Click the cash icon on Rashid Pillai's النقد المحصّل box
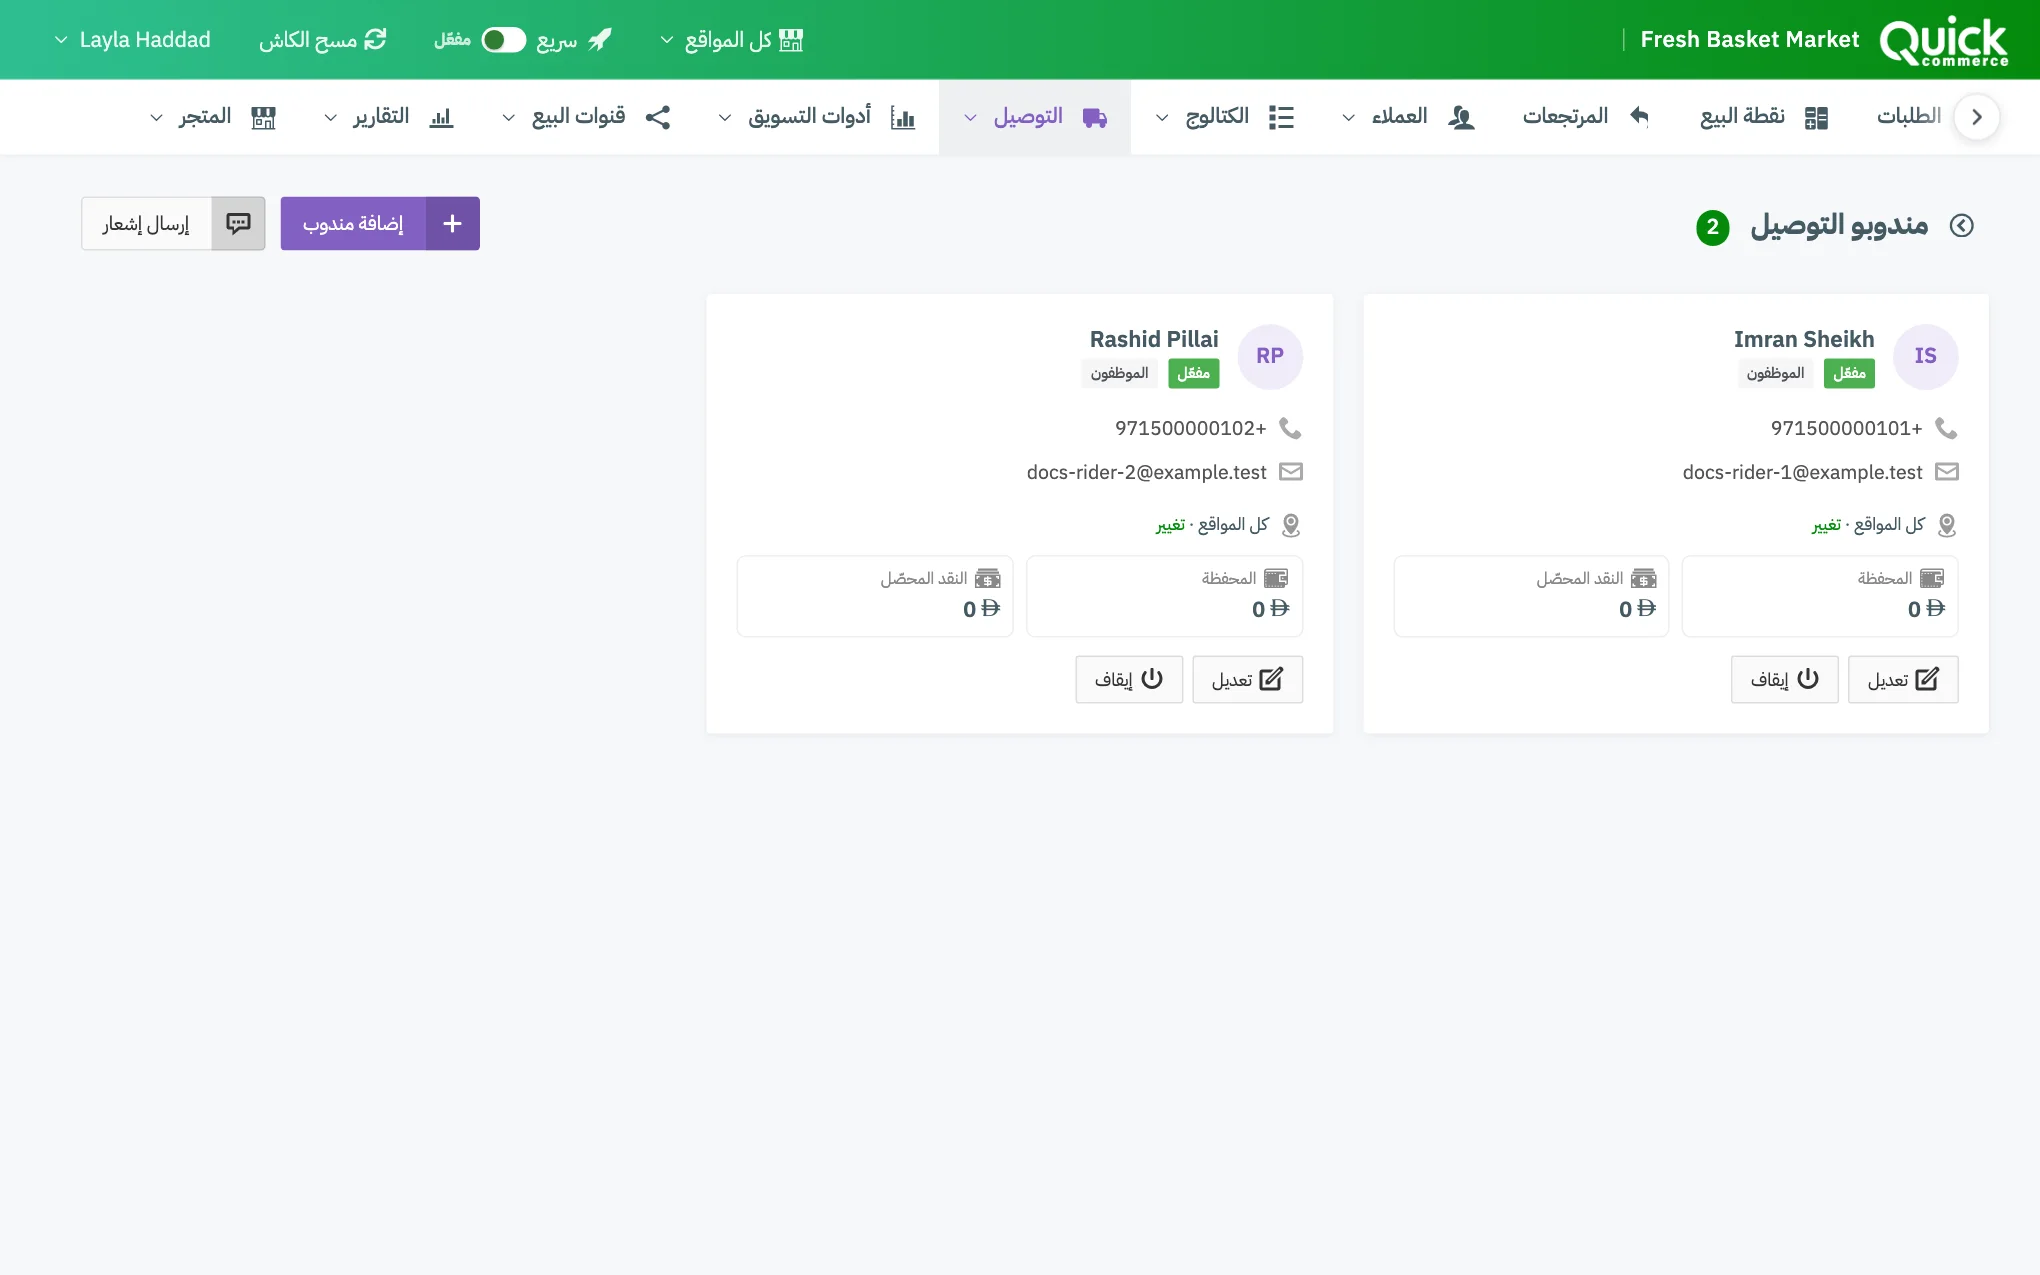This screenshot has width=2040, height=1275. [988, 578]
